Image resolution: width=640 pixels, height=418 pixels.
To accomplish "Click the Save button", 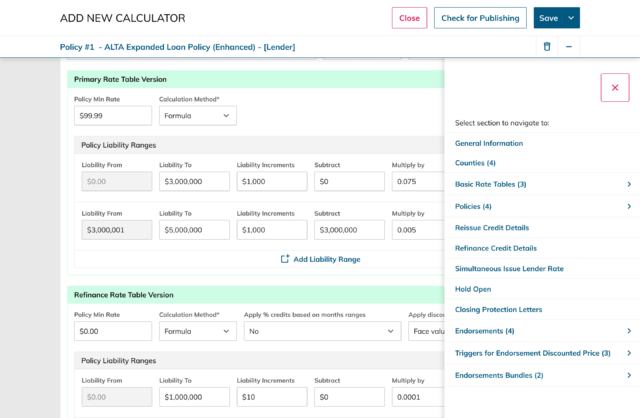I will [x=548, y=18].
